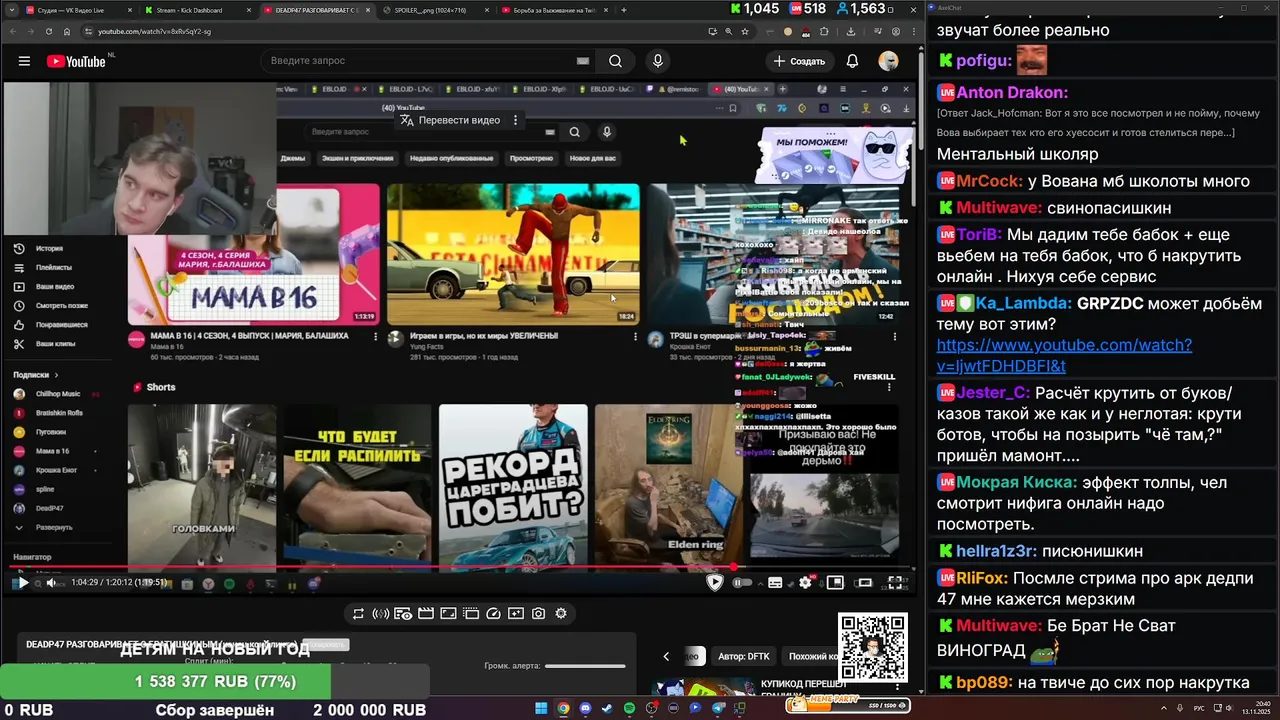
Task: Click the left chevron beside the Автор: DFTK chip
Action: (666, 656)
